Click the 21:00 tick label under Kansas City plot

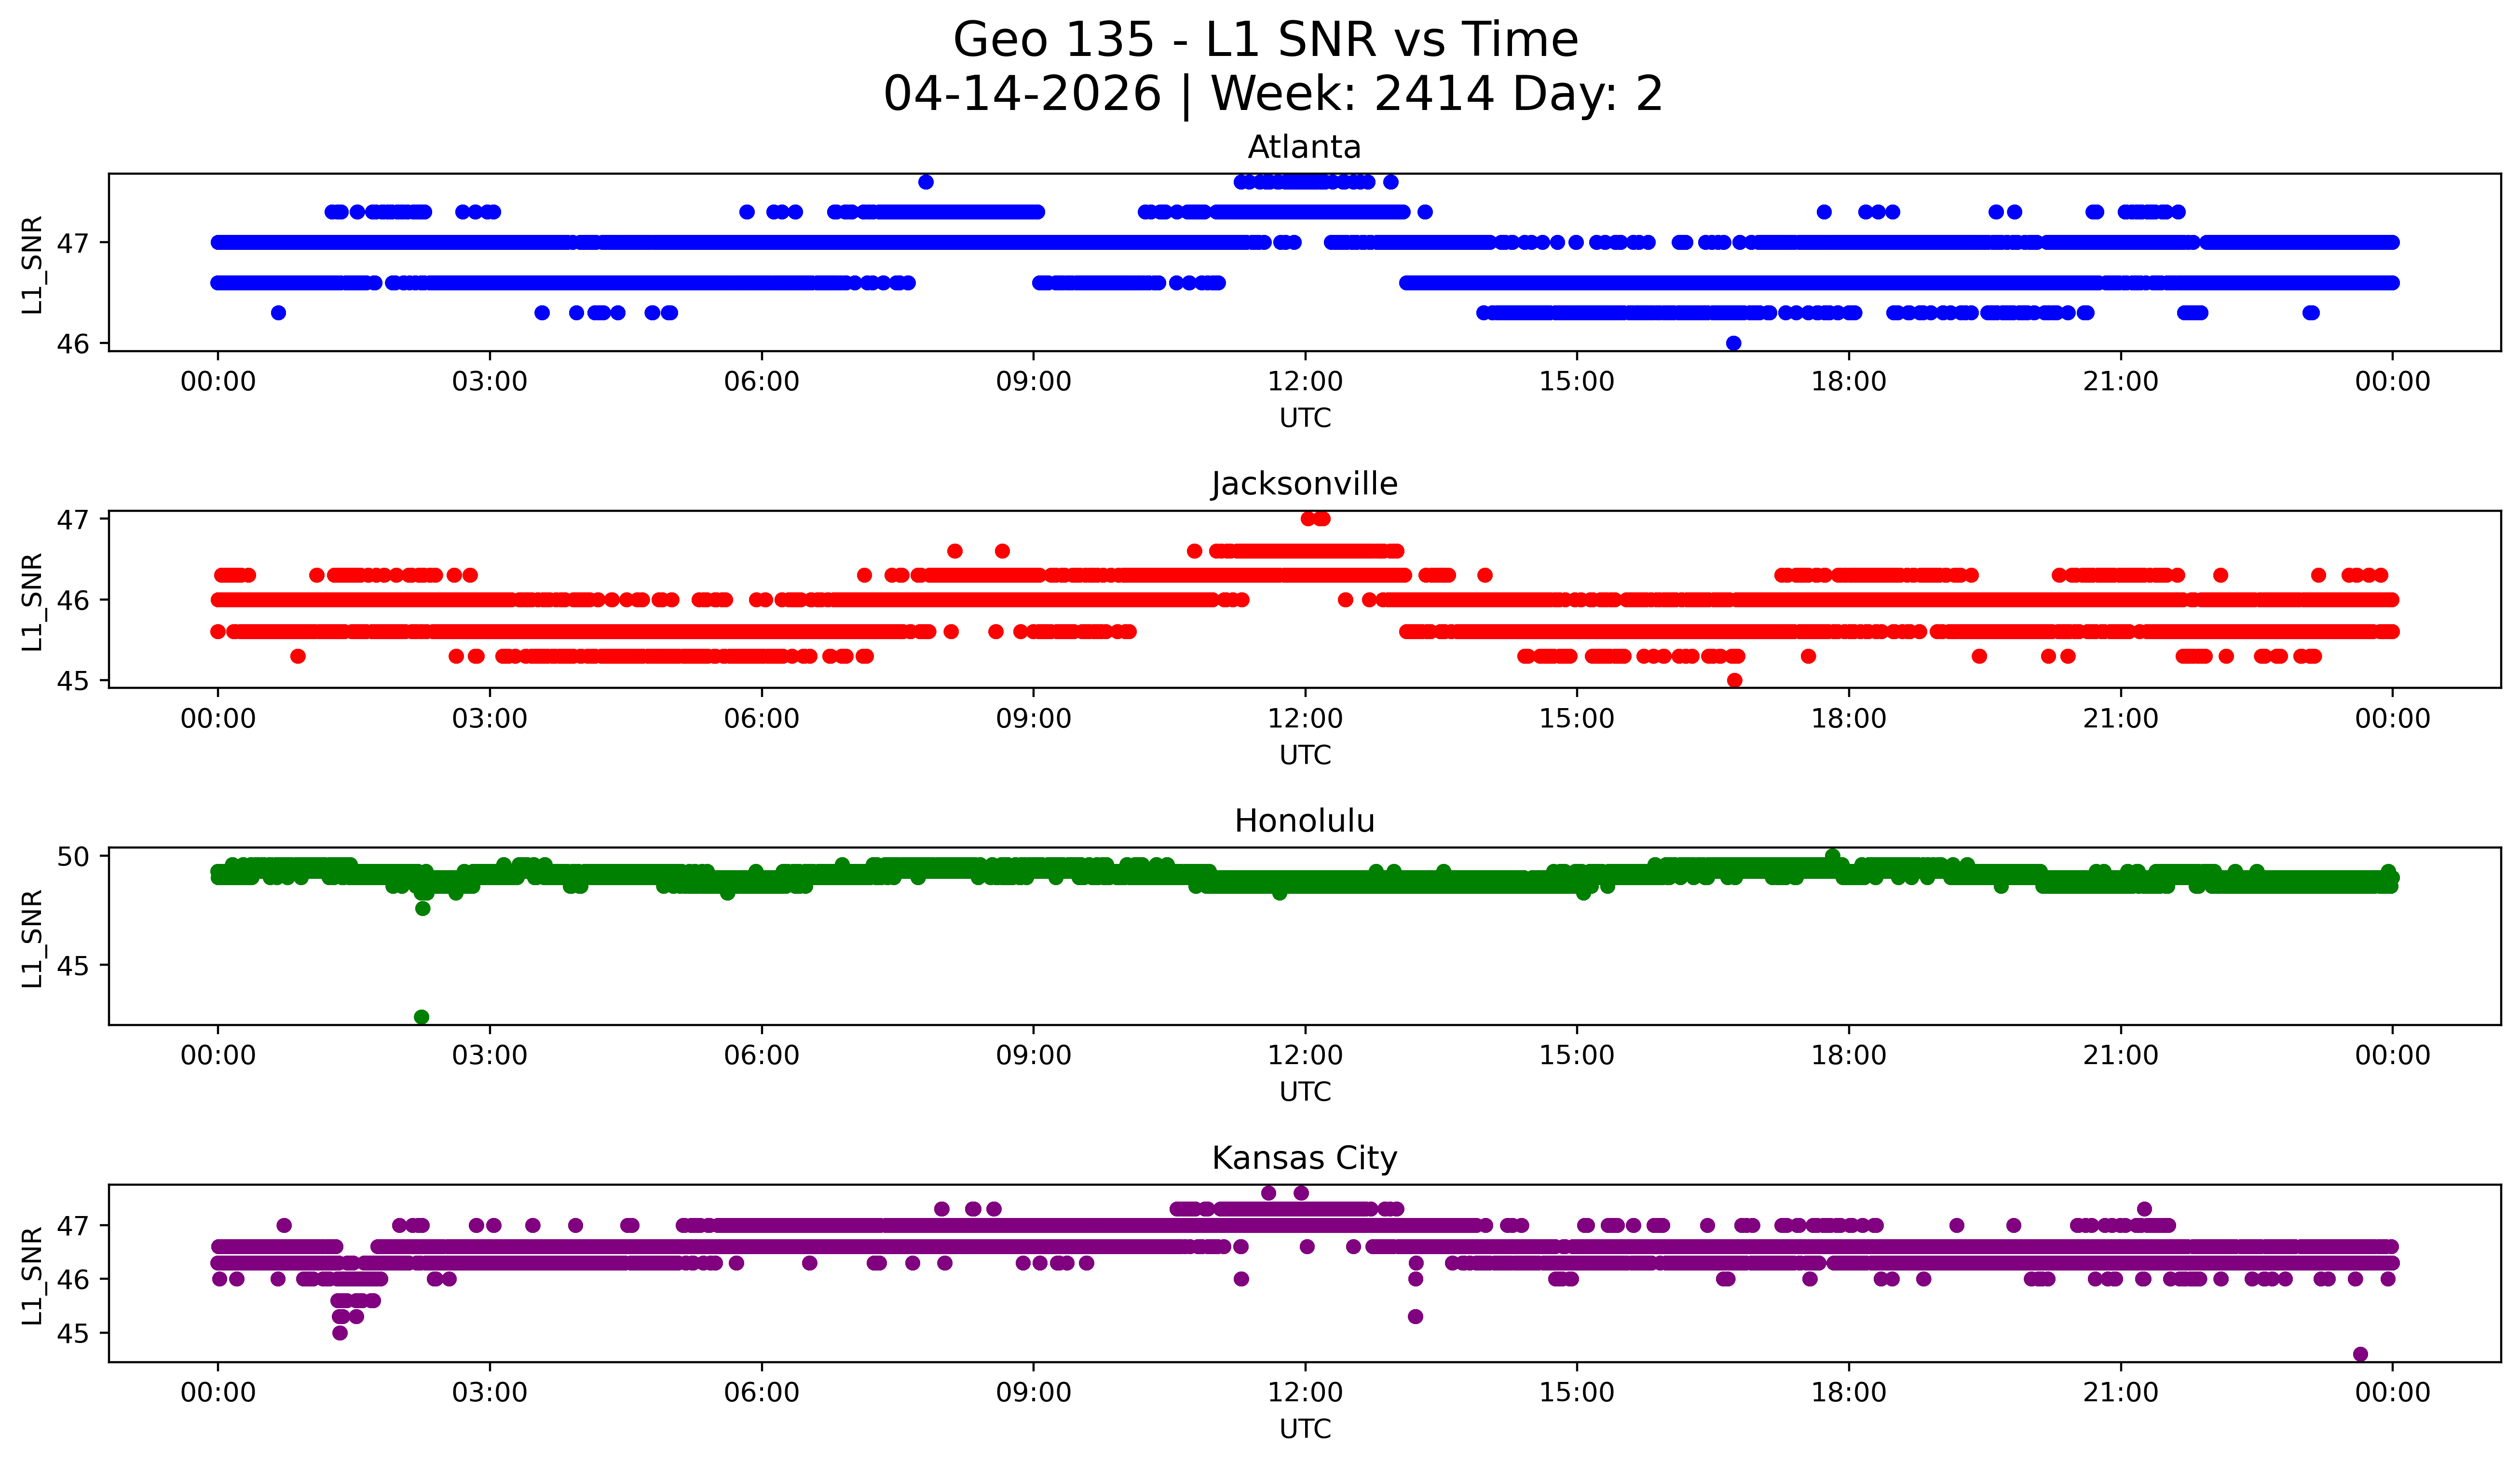[x=2120, y=1393]
